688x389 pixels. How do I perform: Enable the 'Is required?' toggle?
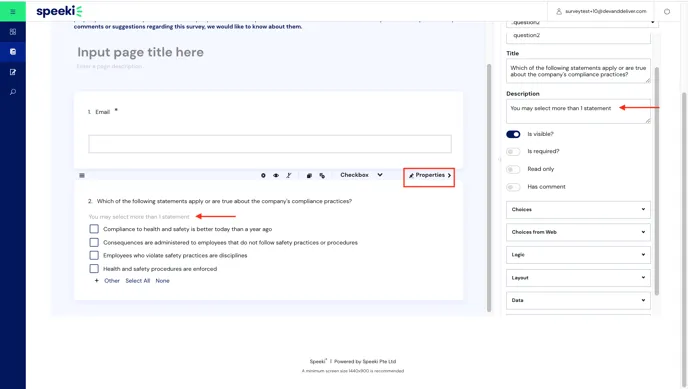513,152
